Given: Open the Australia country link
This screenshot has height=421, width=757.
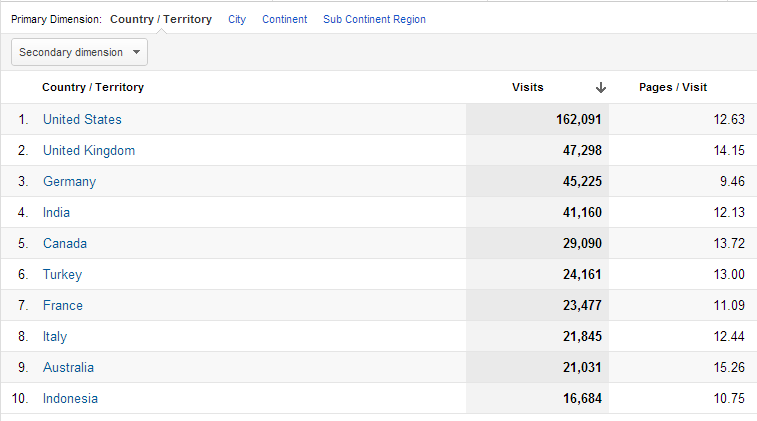Looking at the screenshot, I should 68,367.
